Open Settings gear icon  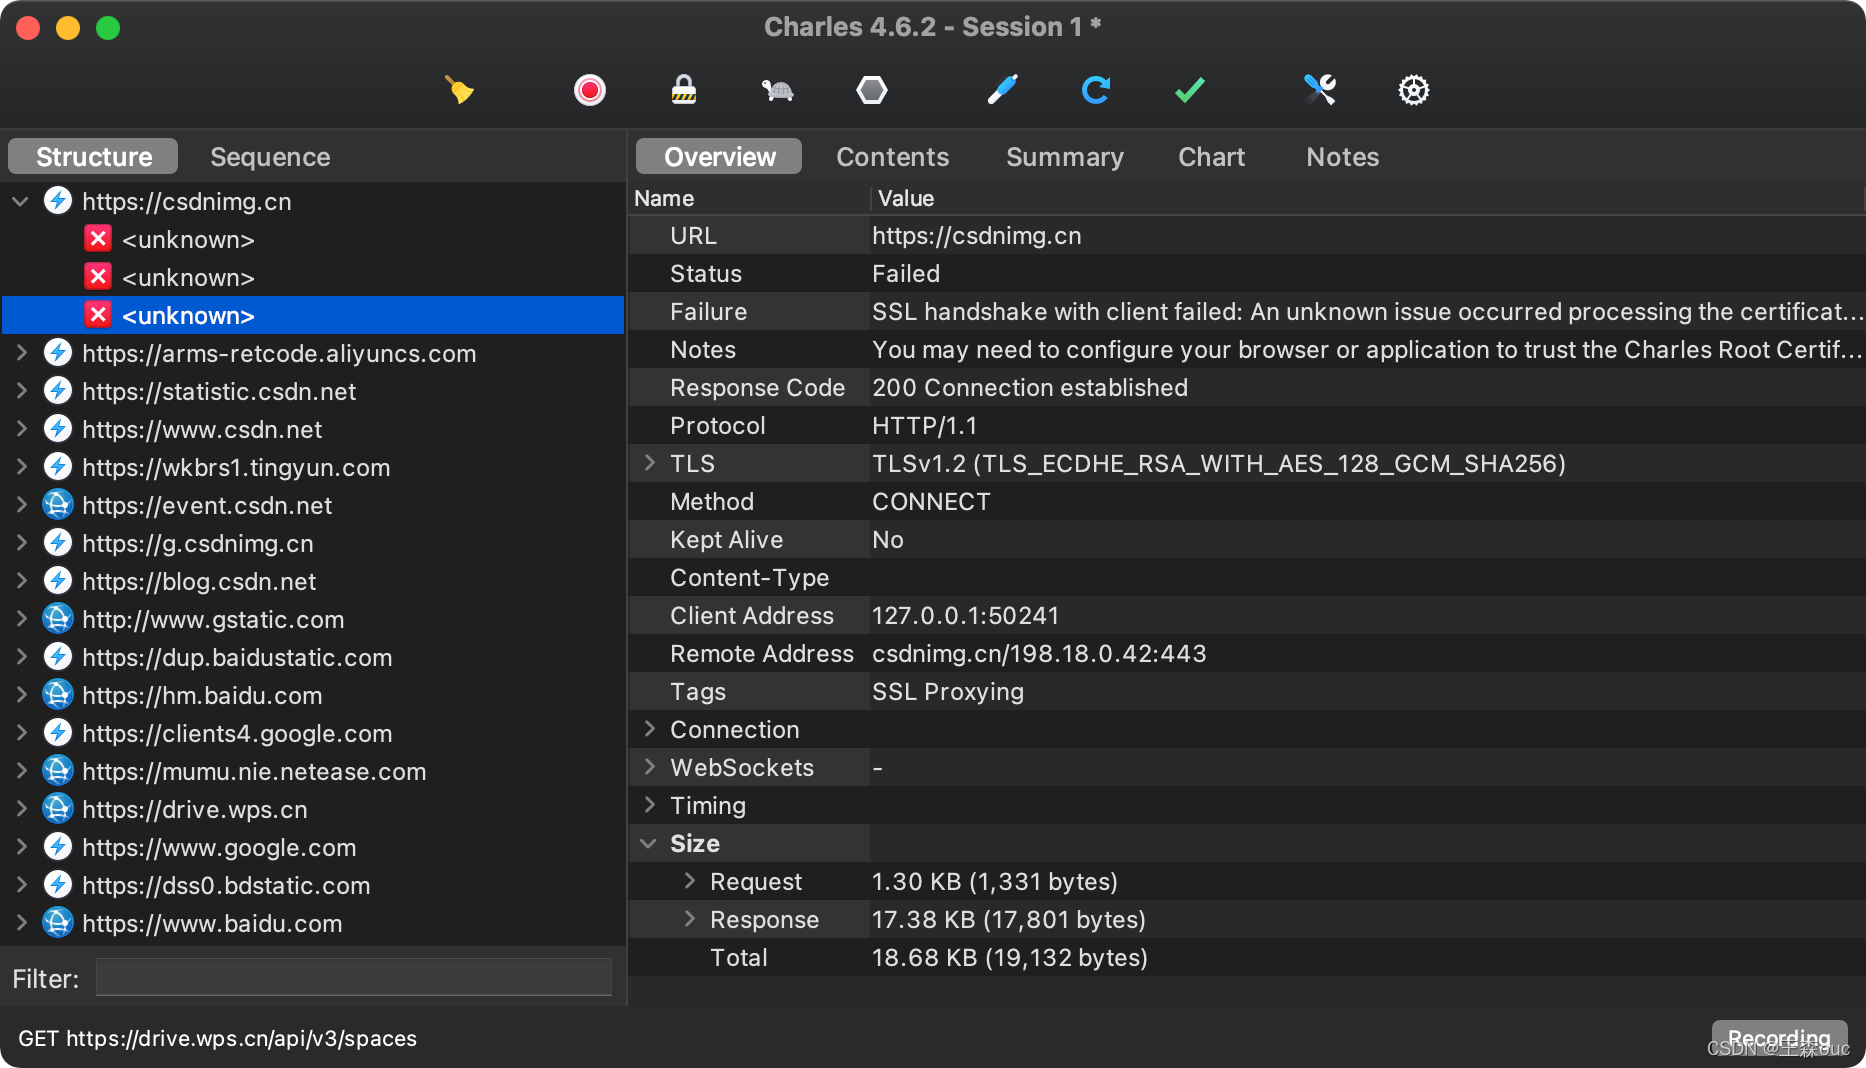(x=1413, y=90)
